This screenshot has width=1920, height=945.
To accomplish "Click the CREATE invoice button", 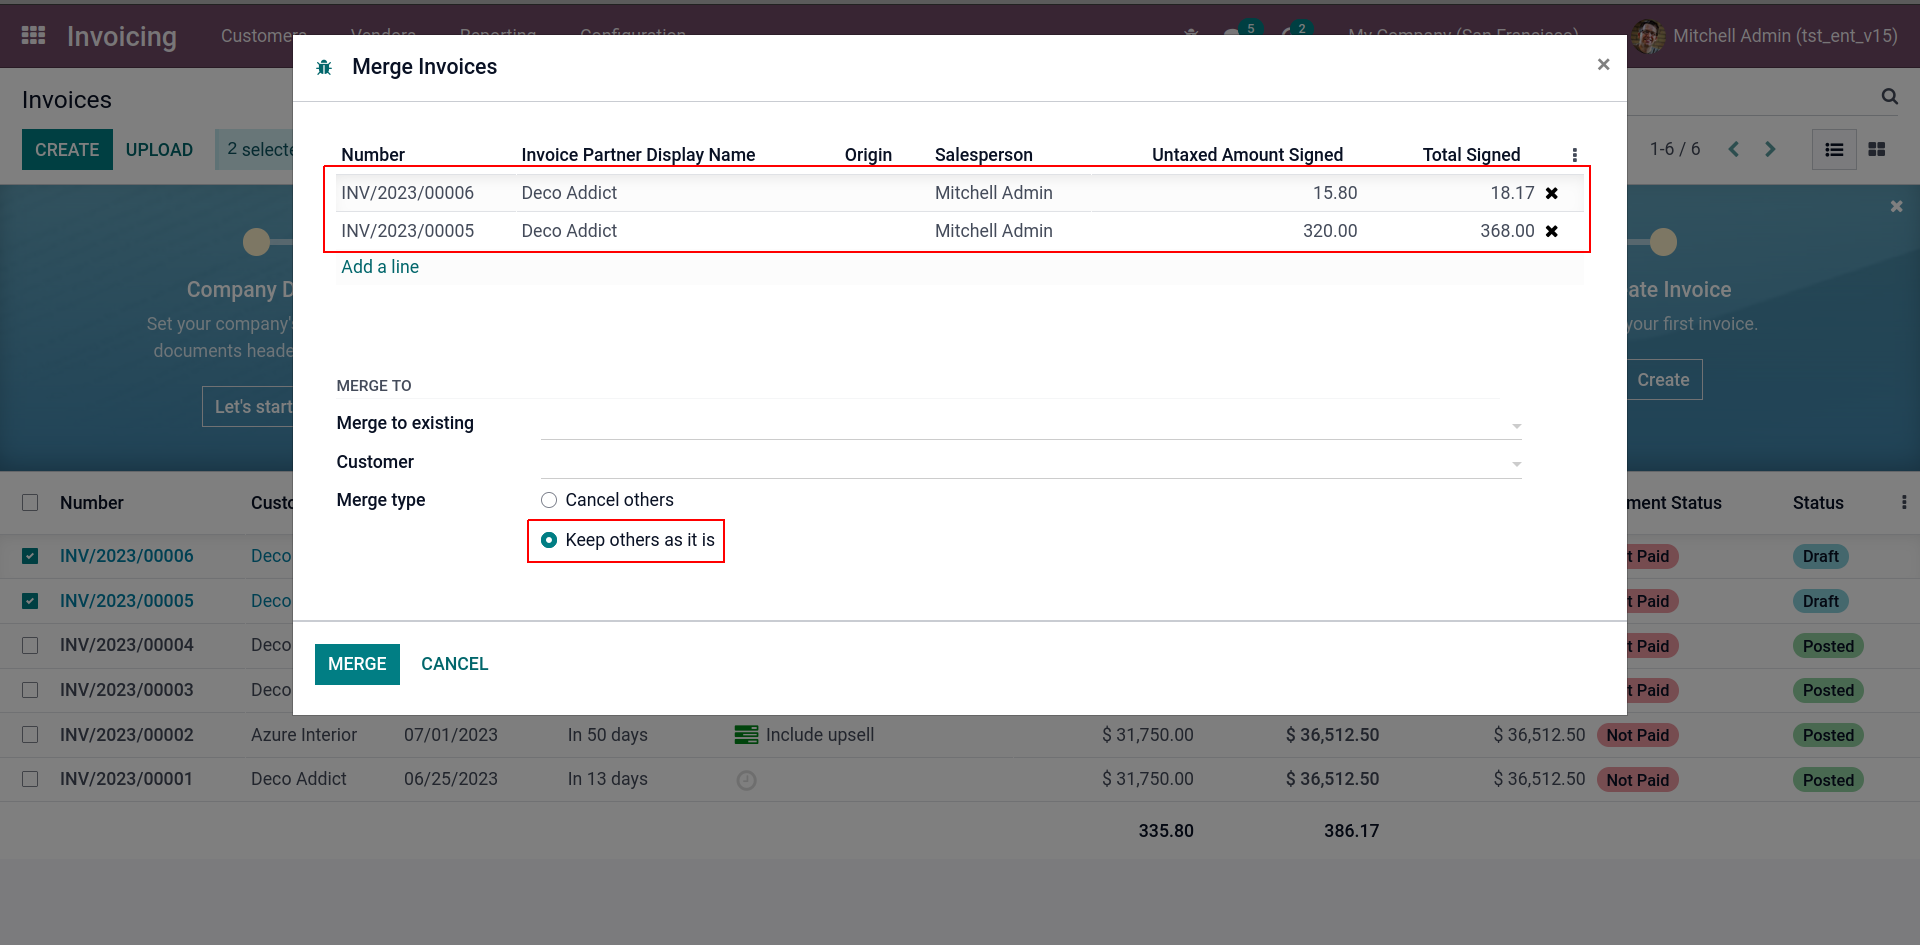I will (67, 149).
